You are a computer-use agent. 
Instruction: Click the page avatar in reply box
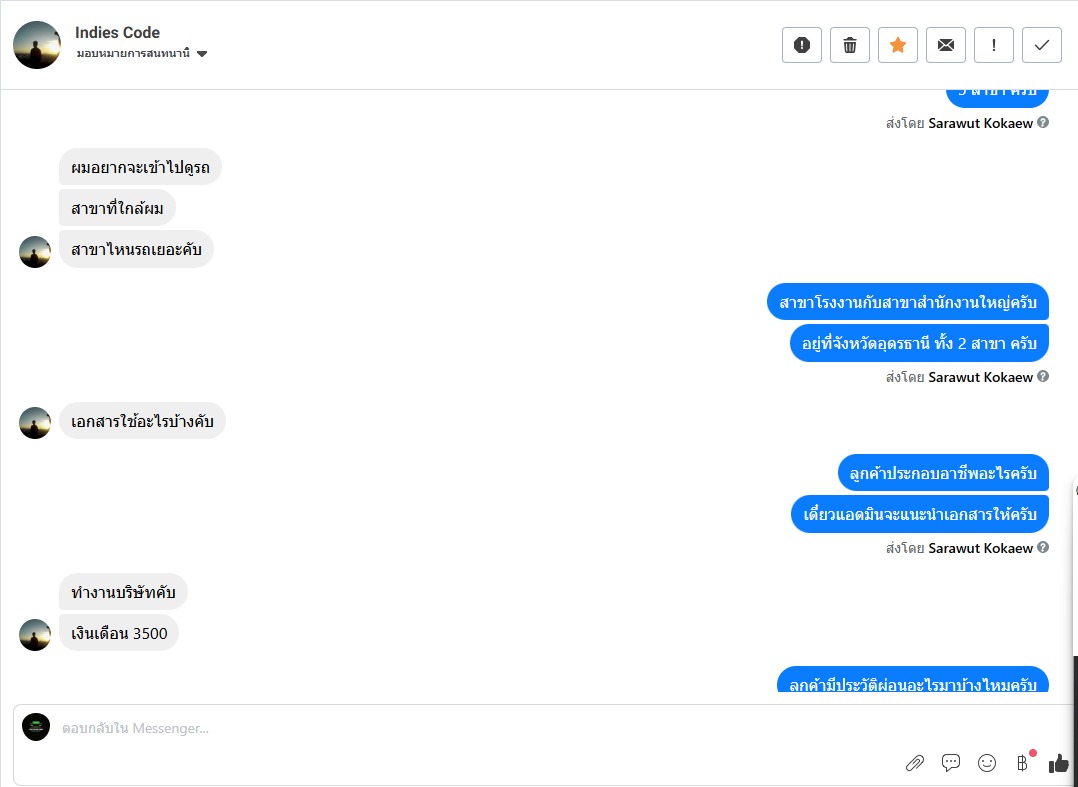(36, 727)
